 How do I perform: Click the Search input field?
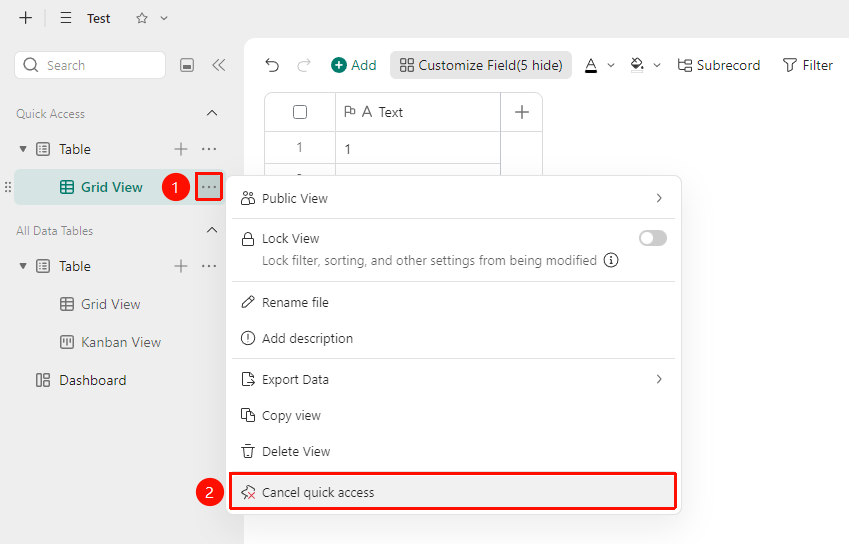point(90,65)
